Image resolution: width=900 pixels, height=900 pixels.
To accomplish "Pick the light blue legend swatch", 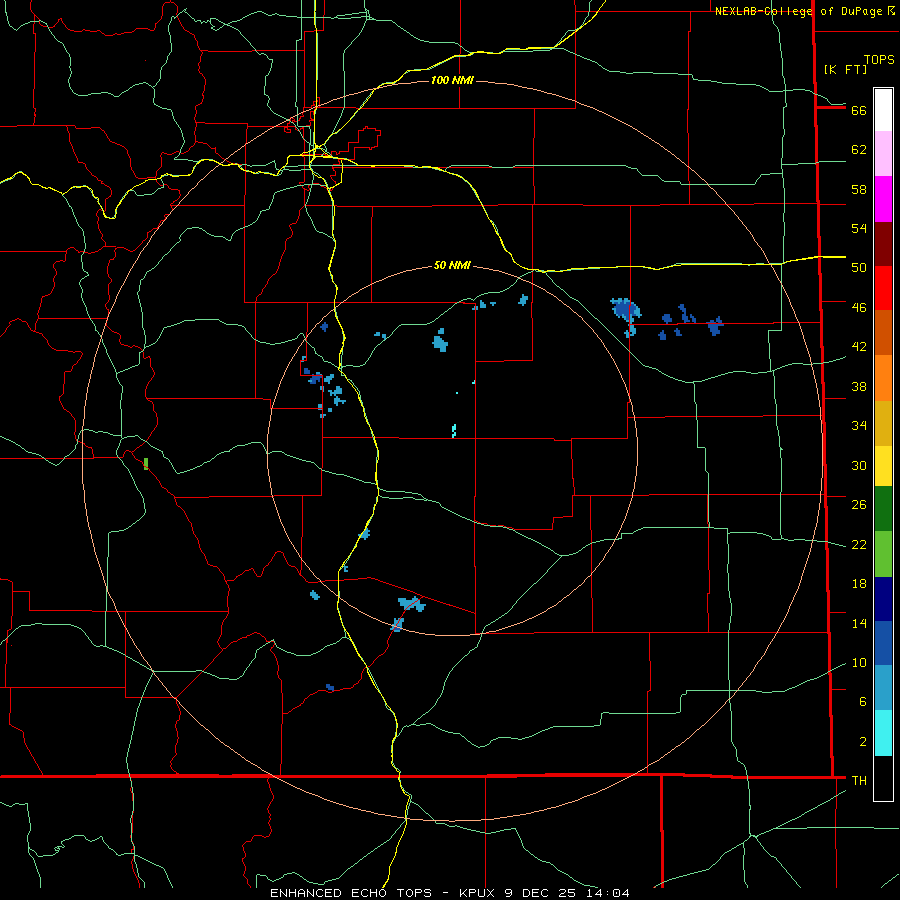I will pos(883,688).
